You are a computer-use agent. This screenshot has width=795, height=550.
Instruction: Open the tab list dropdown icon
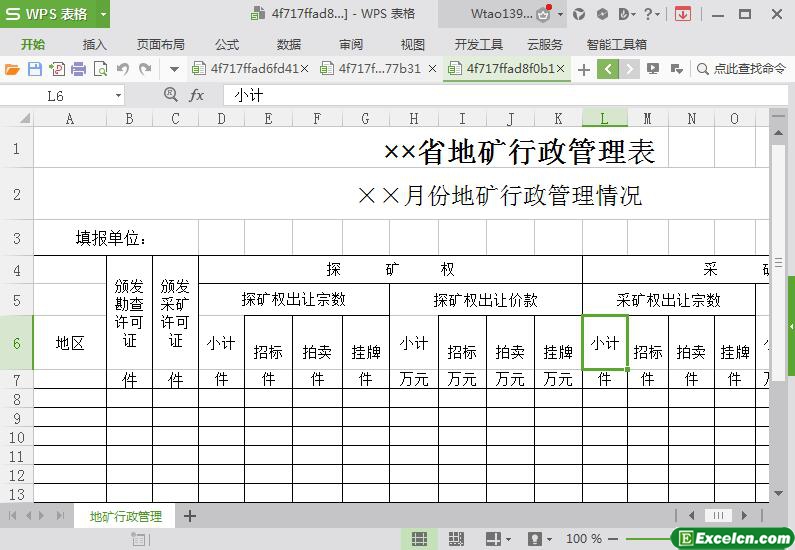click(x=676, y=68)
